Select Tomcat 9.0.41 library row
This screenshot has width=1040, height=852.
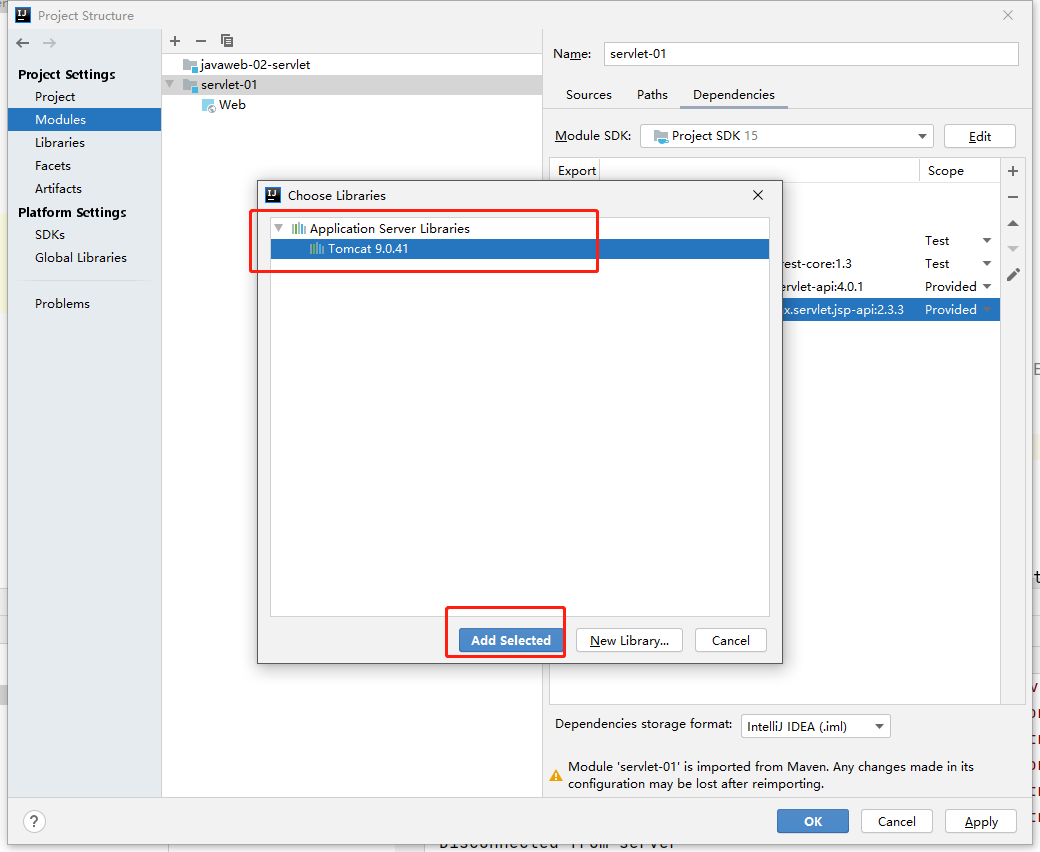point(519,249)
